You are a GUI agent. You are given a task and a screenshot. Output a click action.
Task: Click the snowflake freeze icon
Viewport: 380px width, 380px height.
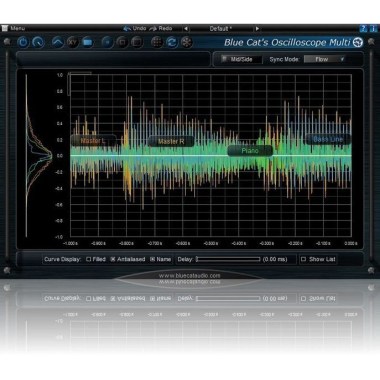pyautogui.click(x=187, y=42)
